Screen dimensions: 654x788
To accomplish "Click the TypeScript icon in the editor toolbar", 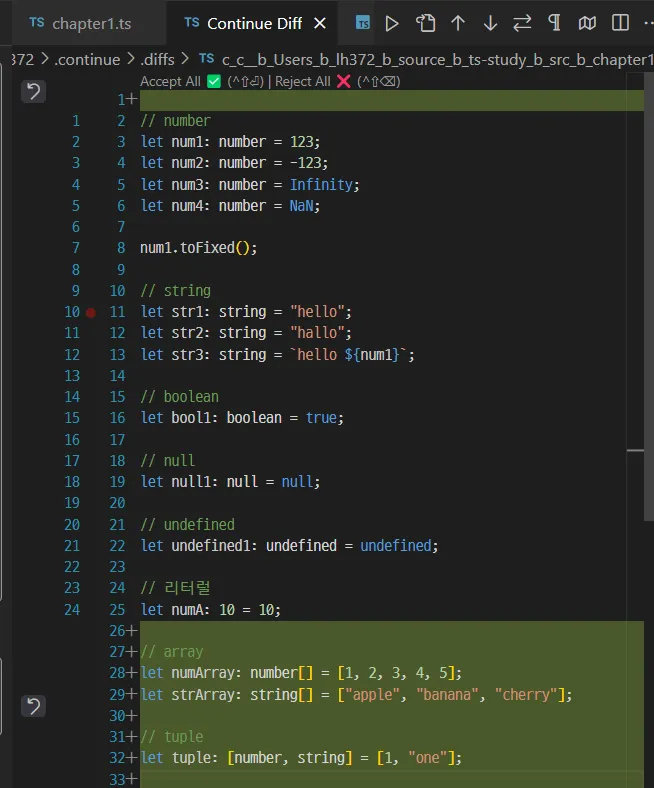I will click(362, 23).
